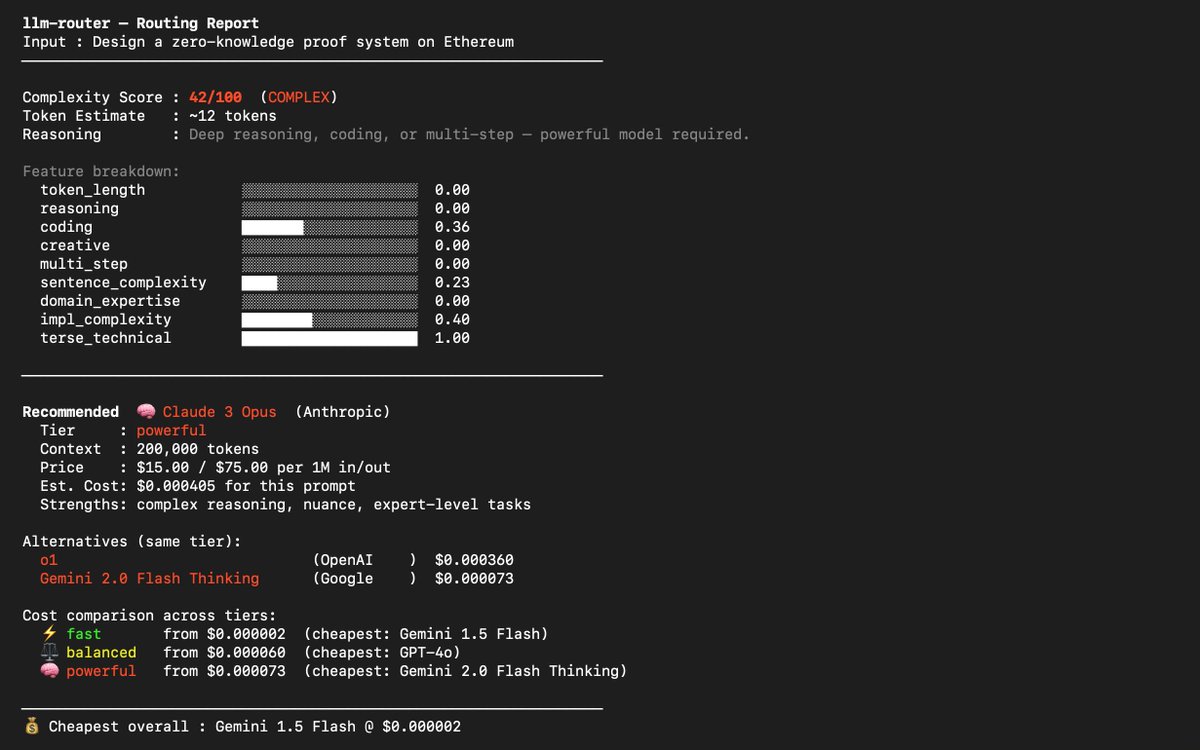Click the token_length empty progress bar

(330, 190)
